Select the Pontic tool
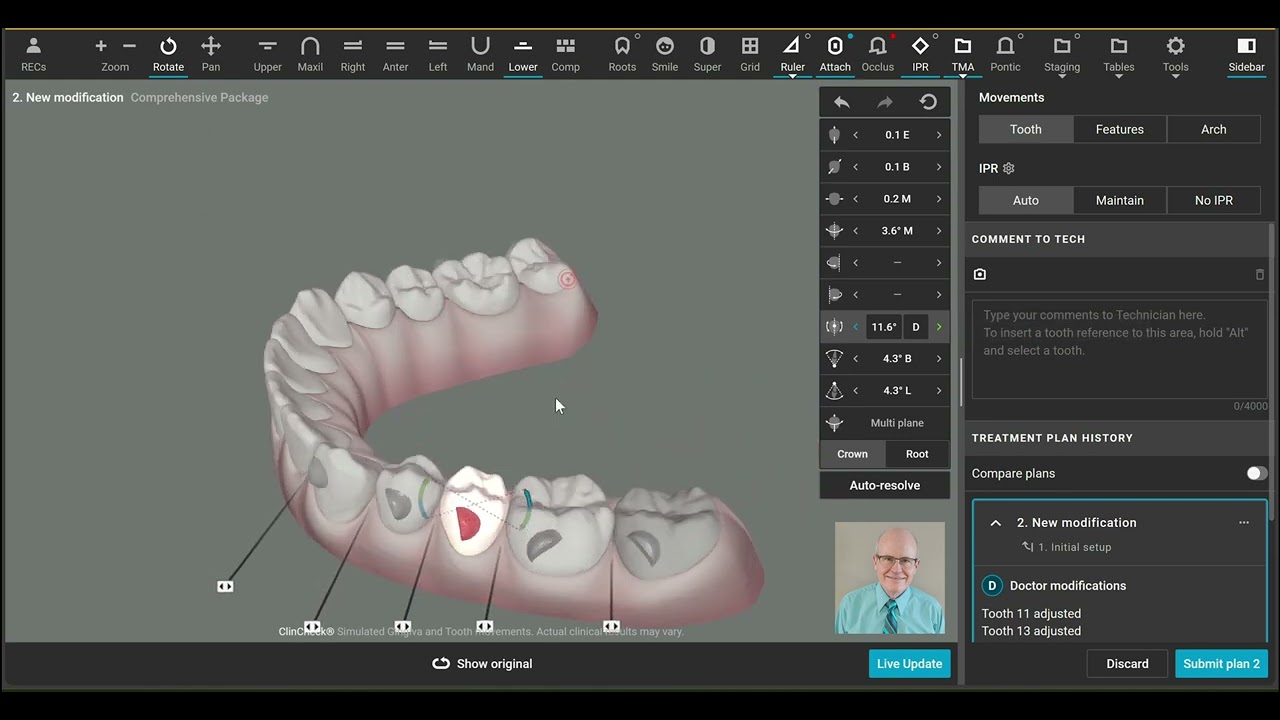The height and width of the screenshot is (720, 1280). pyautogui.click(x=1006, y=54)
